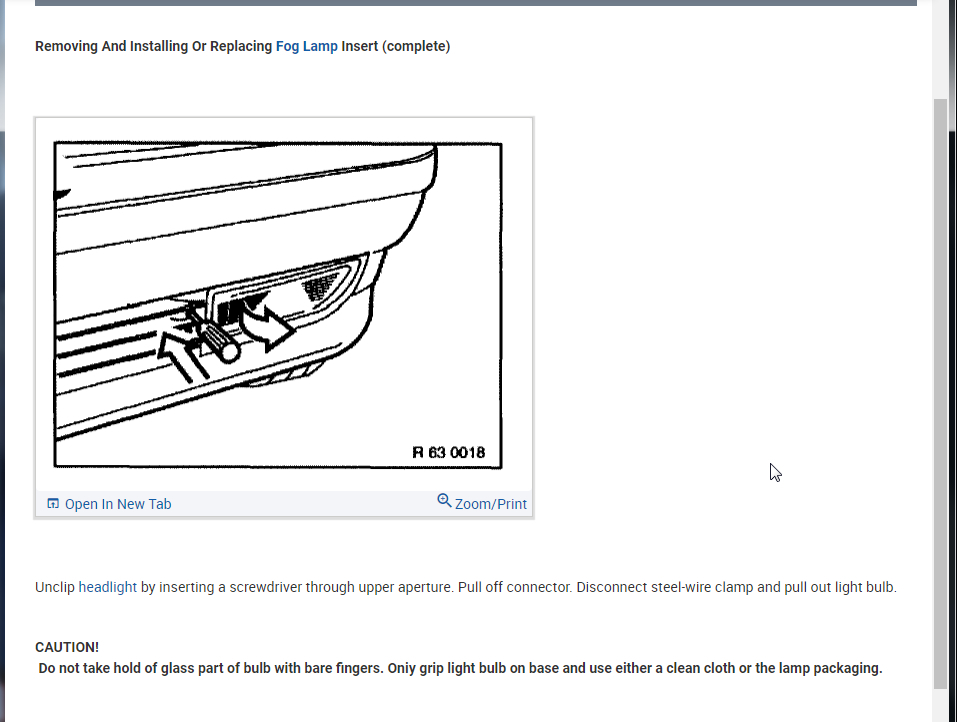Click the text 'Removing And Installing Or Replacing'
This screenshot has height=722, width=957.
click(153, 46)
